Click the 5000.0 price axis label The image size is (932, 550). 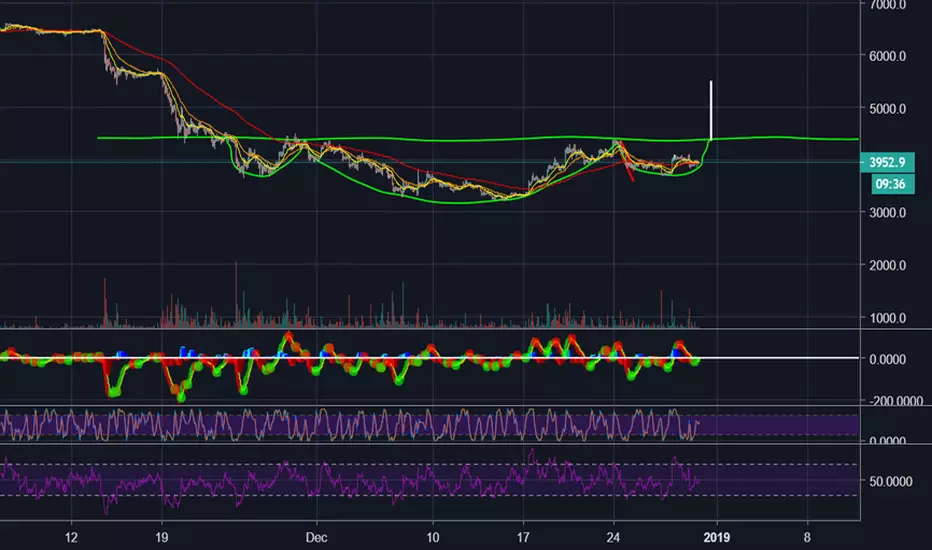pyautogui.click(x=887, y=109)
